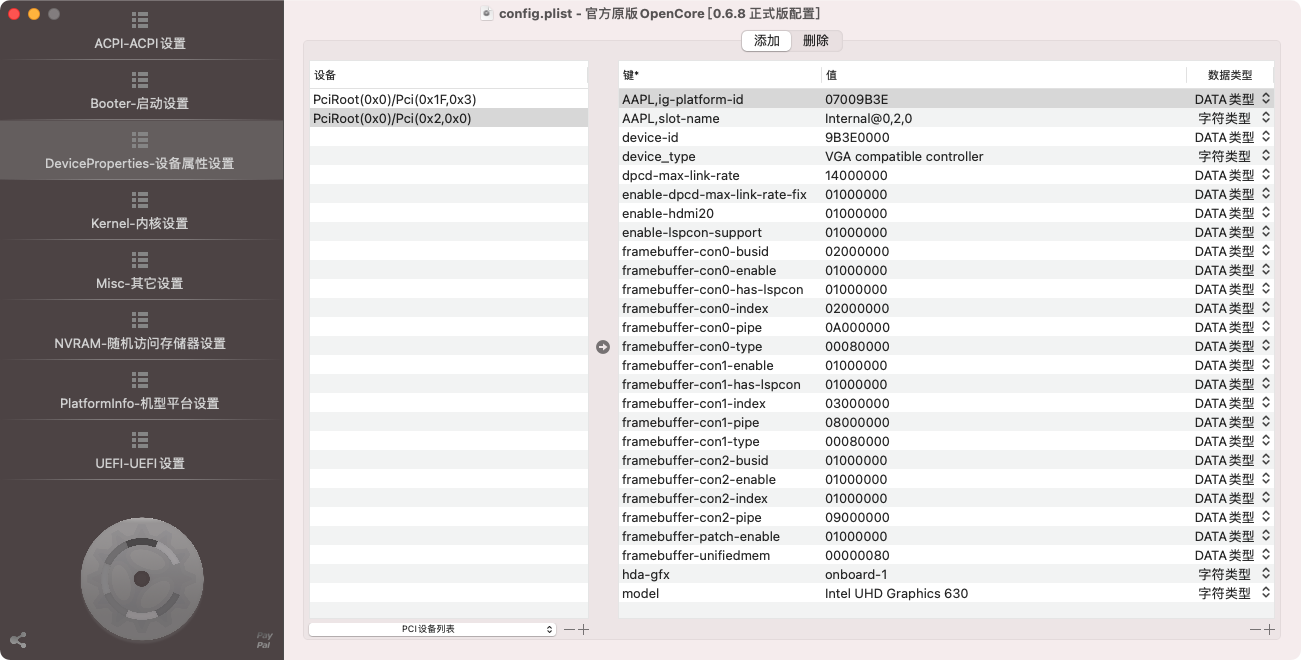Select value 9B3E0000
The width and height of the screenshot is (1301, 660).
[857, 137]
